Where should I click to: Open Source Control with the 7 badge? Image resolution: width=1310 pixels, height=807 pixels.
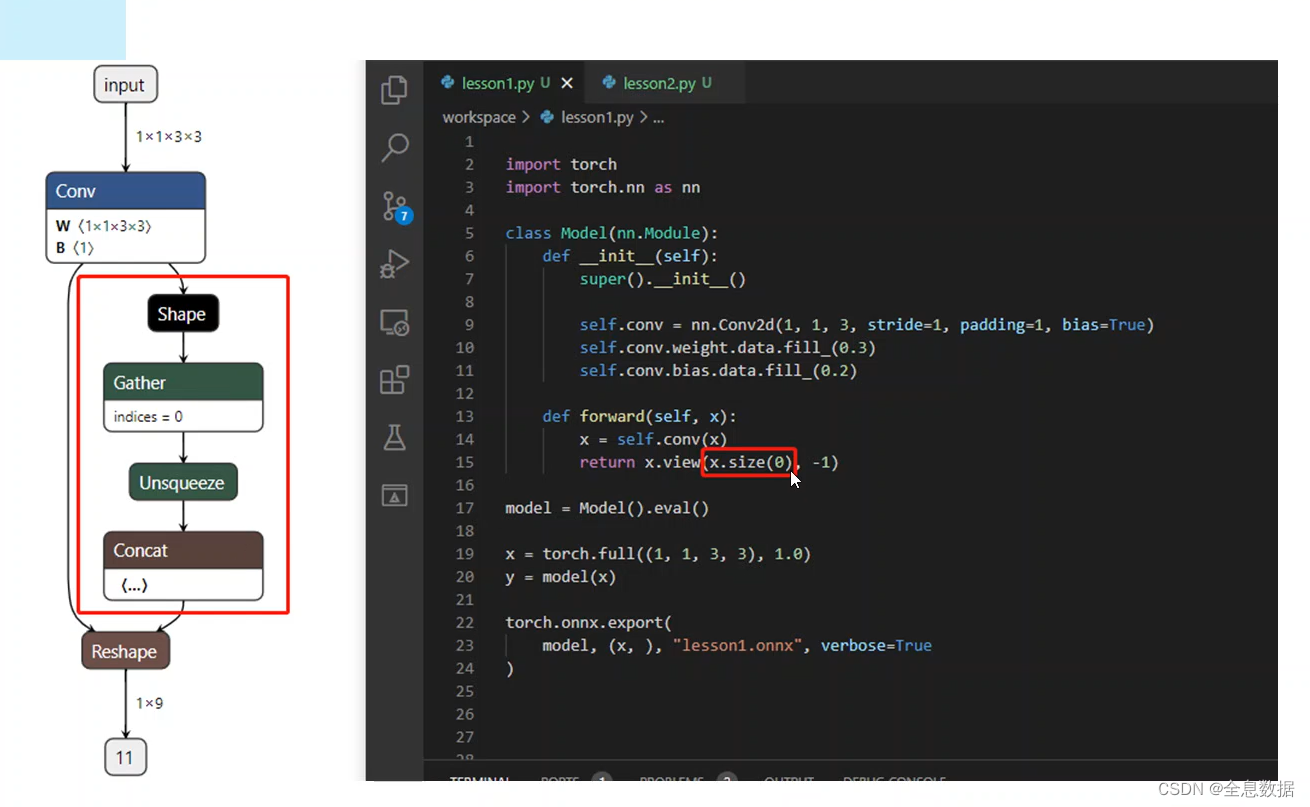pos(396,207)
